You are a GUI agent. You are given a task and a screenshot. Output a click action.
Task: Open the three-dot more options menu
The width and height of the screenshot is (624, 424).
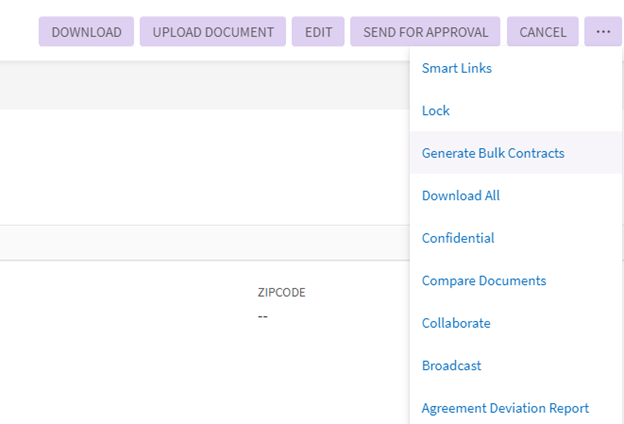click(602, 32)
